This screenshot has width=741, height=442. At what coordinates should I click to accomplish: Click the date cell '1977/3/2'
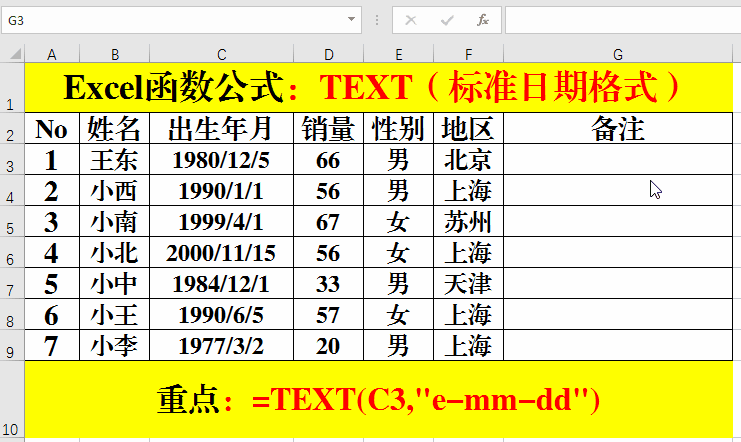(221, 345)
